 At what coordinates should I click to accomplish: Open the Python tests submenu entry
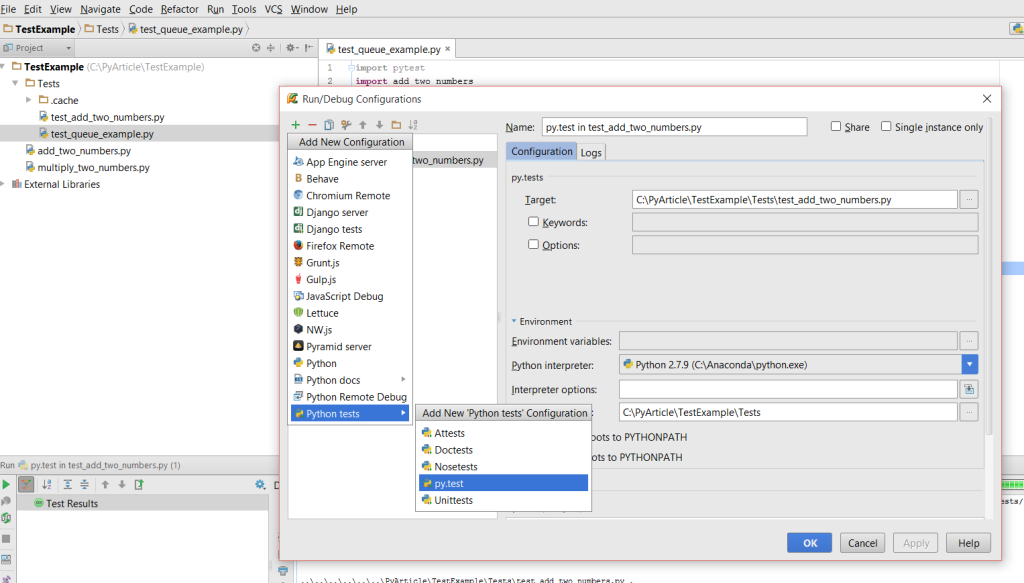click(x=350, y=413)
